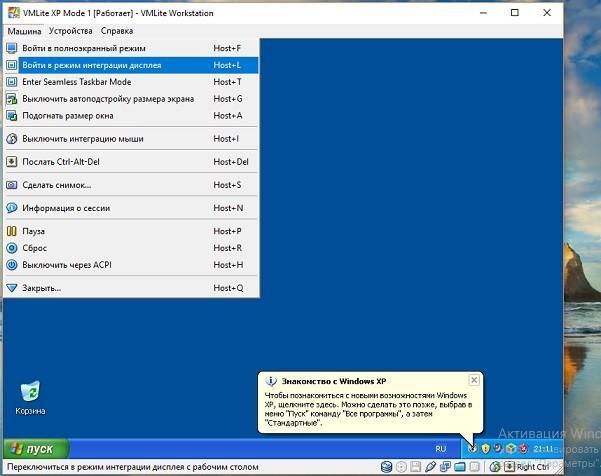Select 'Подогнать размер окна' menu entry

pos(131,116)
